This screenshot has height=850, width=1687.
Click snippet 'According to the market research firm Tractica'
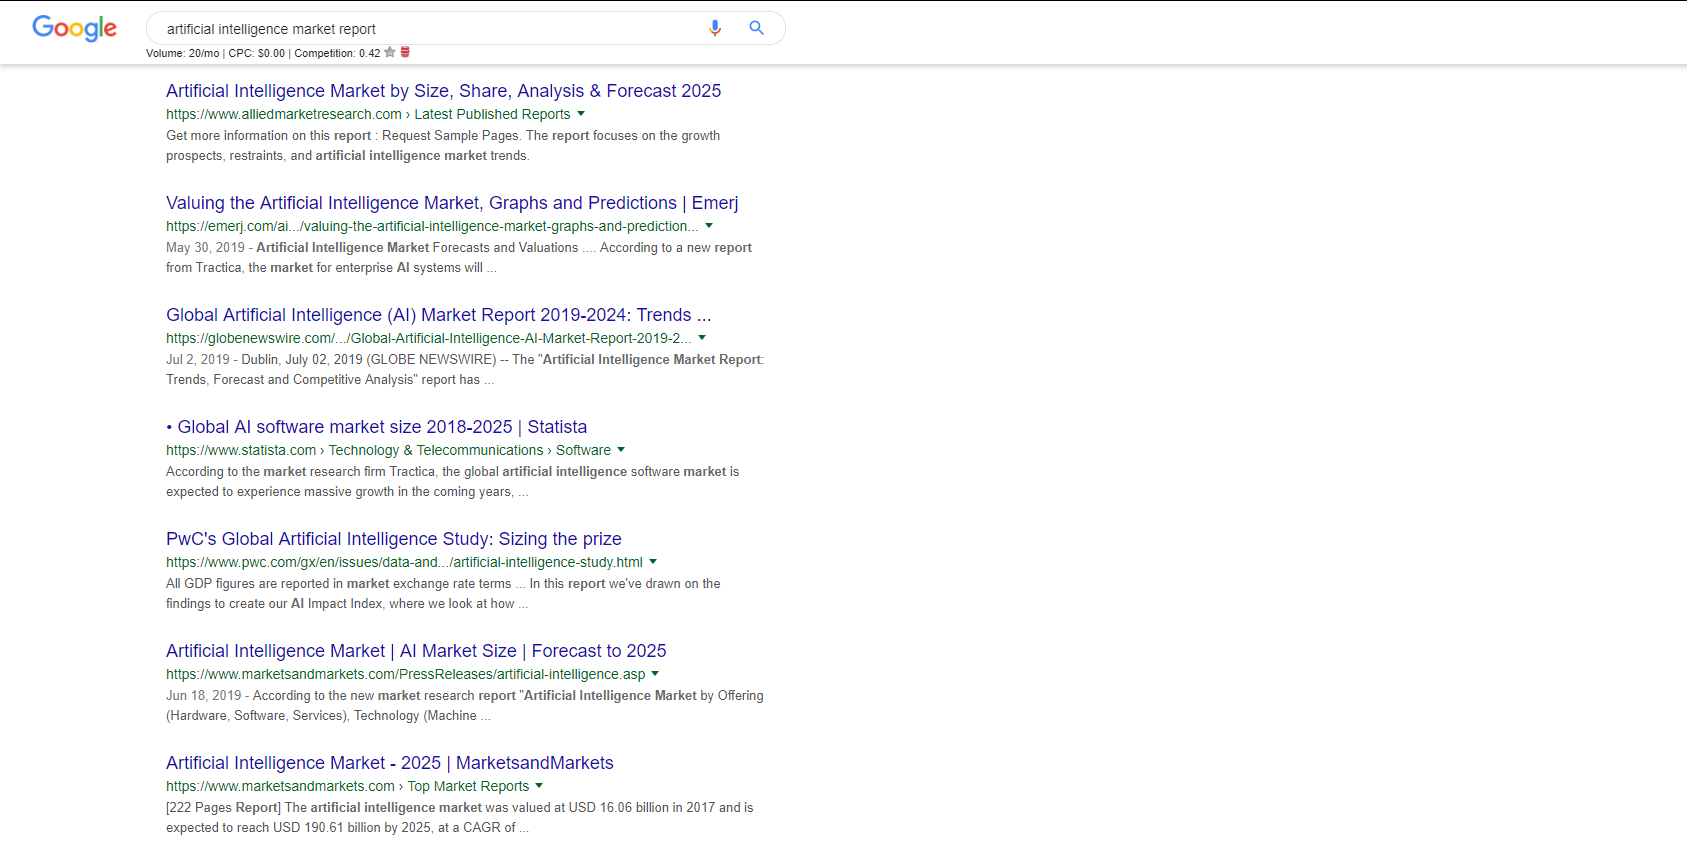(453, 482)
